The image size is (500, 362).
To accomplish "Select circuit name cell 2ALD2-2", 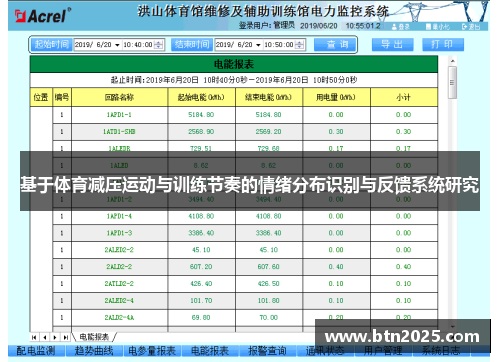I will click(x=119, y=267).
